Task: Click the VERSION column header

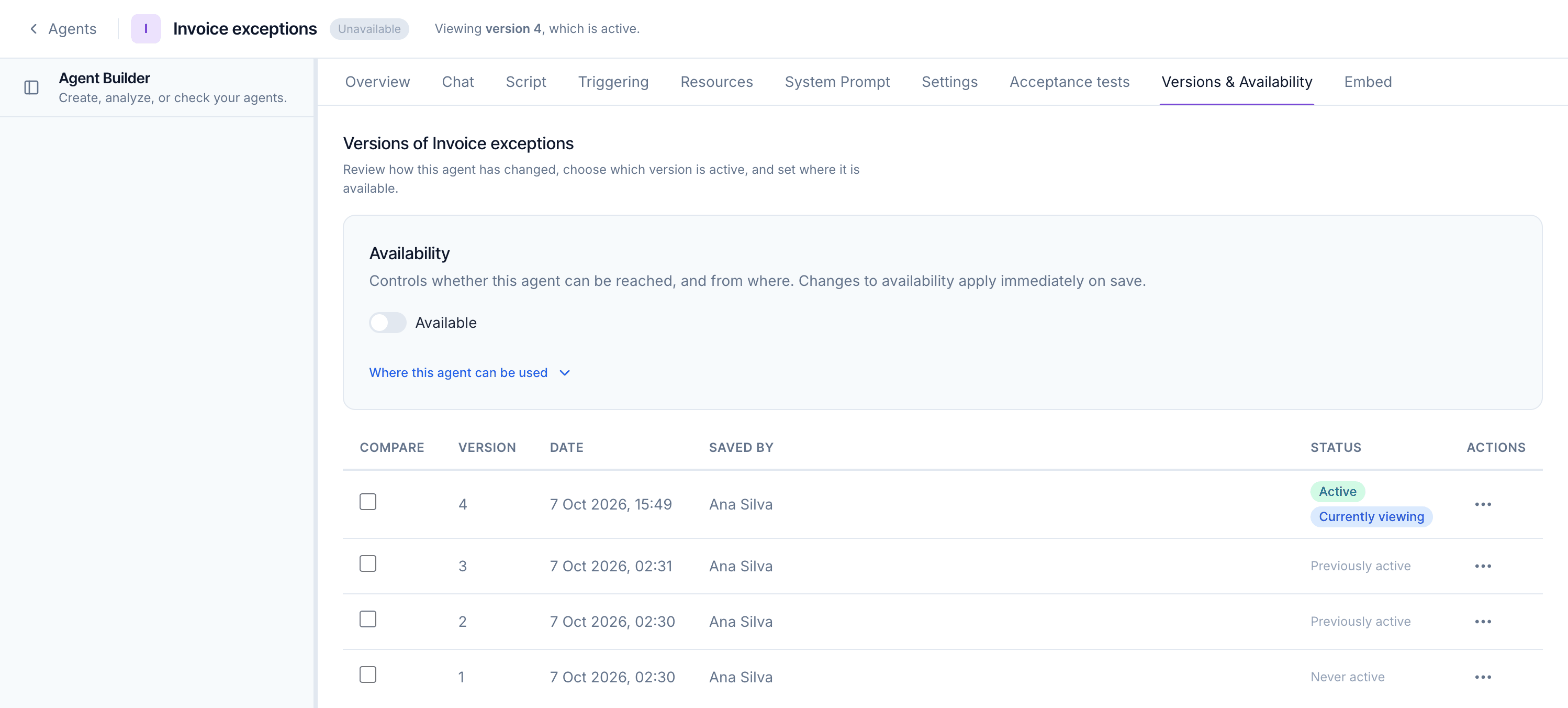Action: pyautogui.click(x=487, y=448)
